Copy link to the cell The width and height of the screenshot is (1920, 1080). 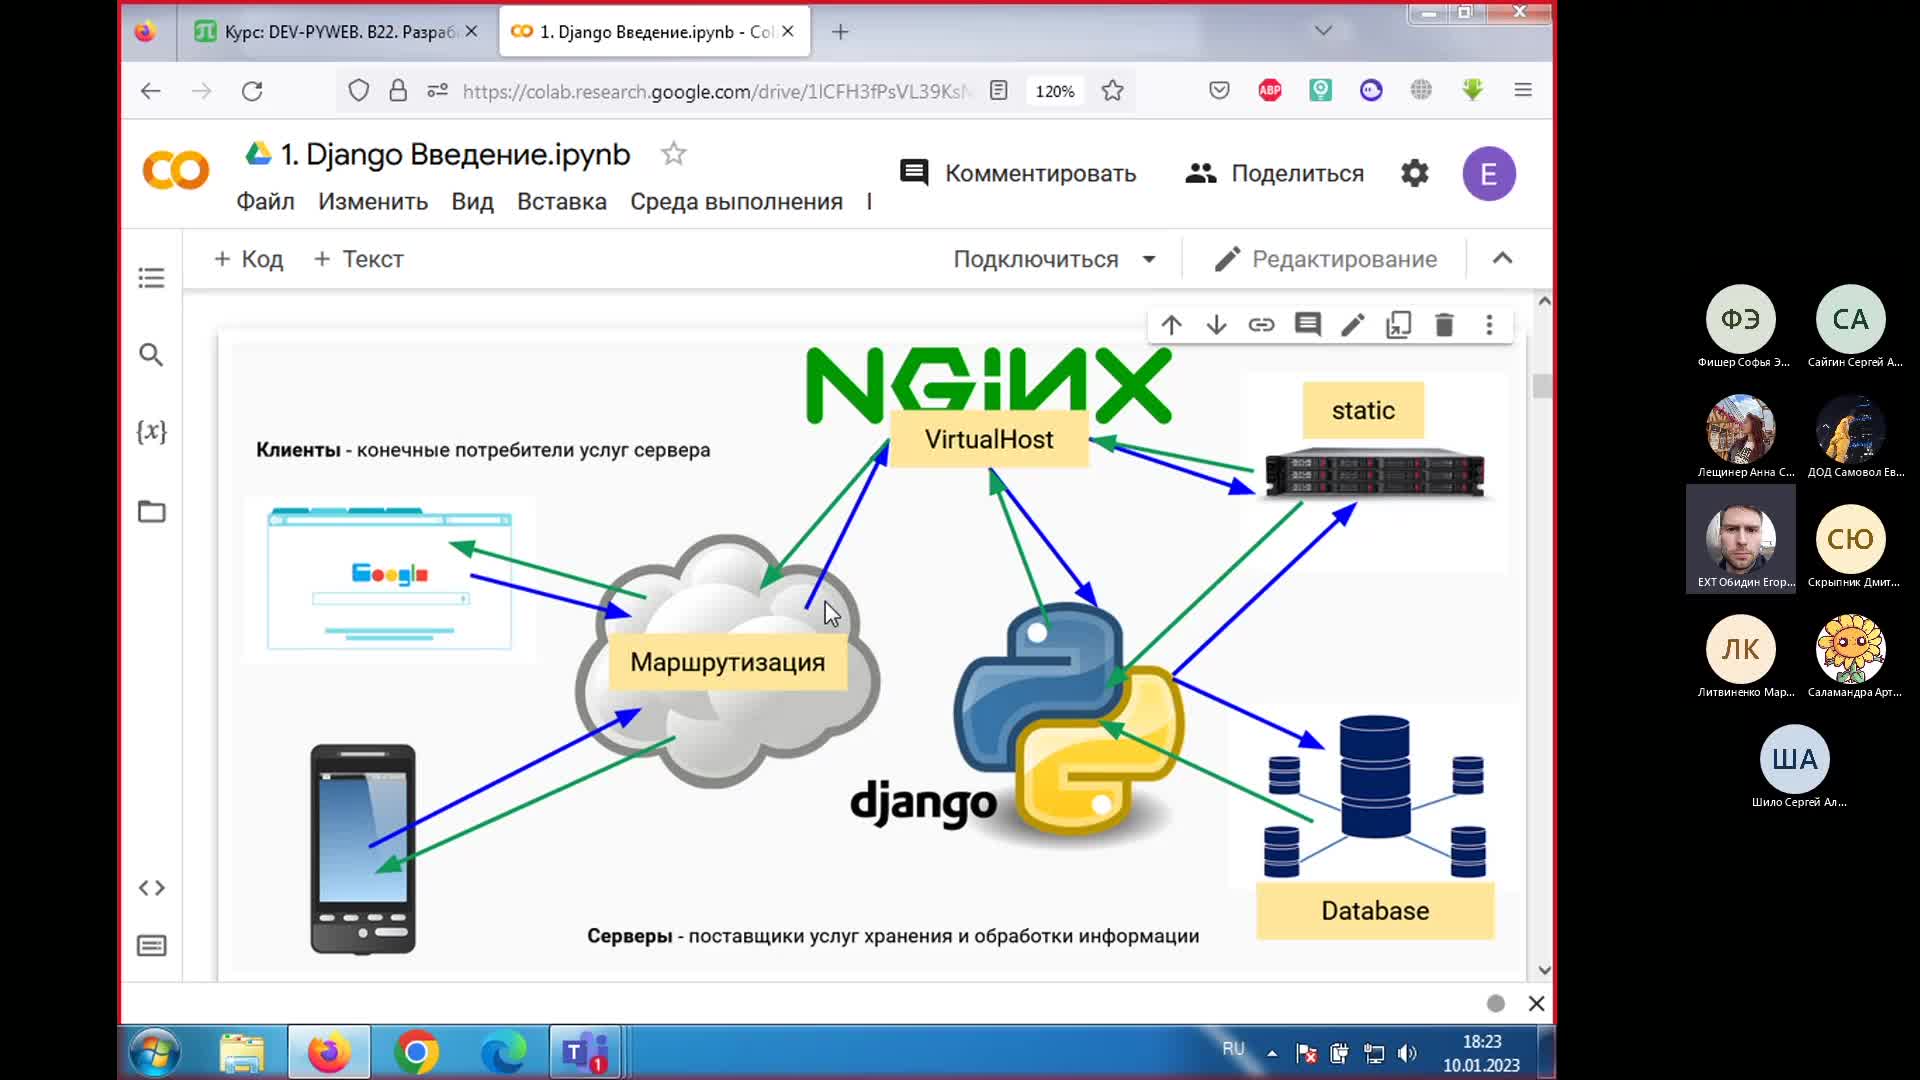pyautogui.click(x=1261, y=325)
